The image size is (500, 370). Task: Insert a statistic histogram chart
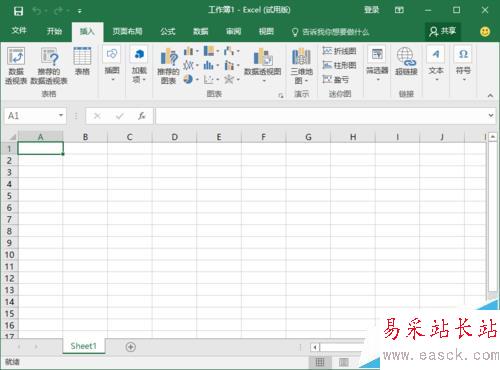(211, 65)
